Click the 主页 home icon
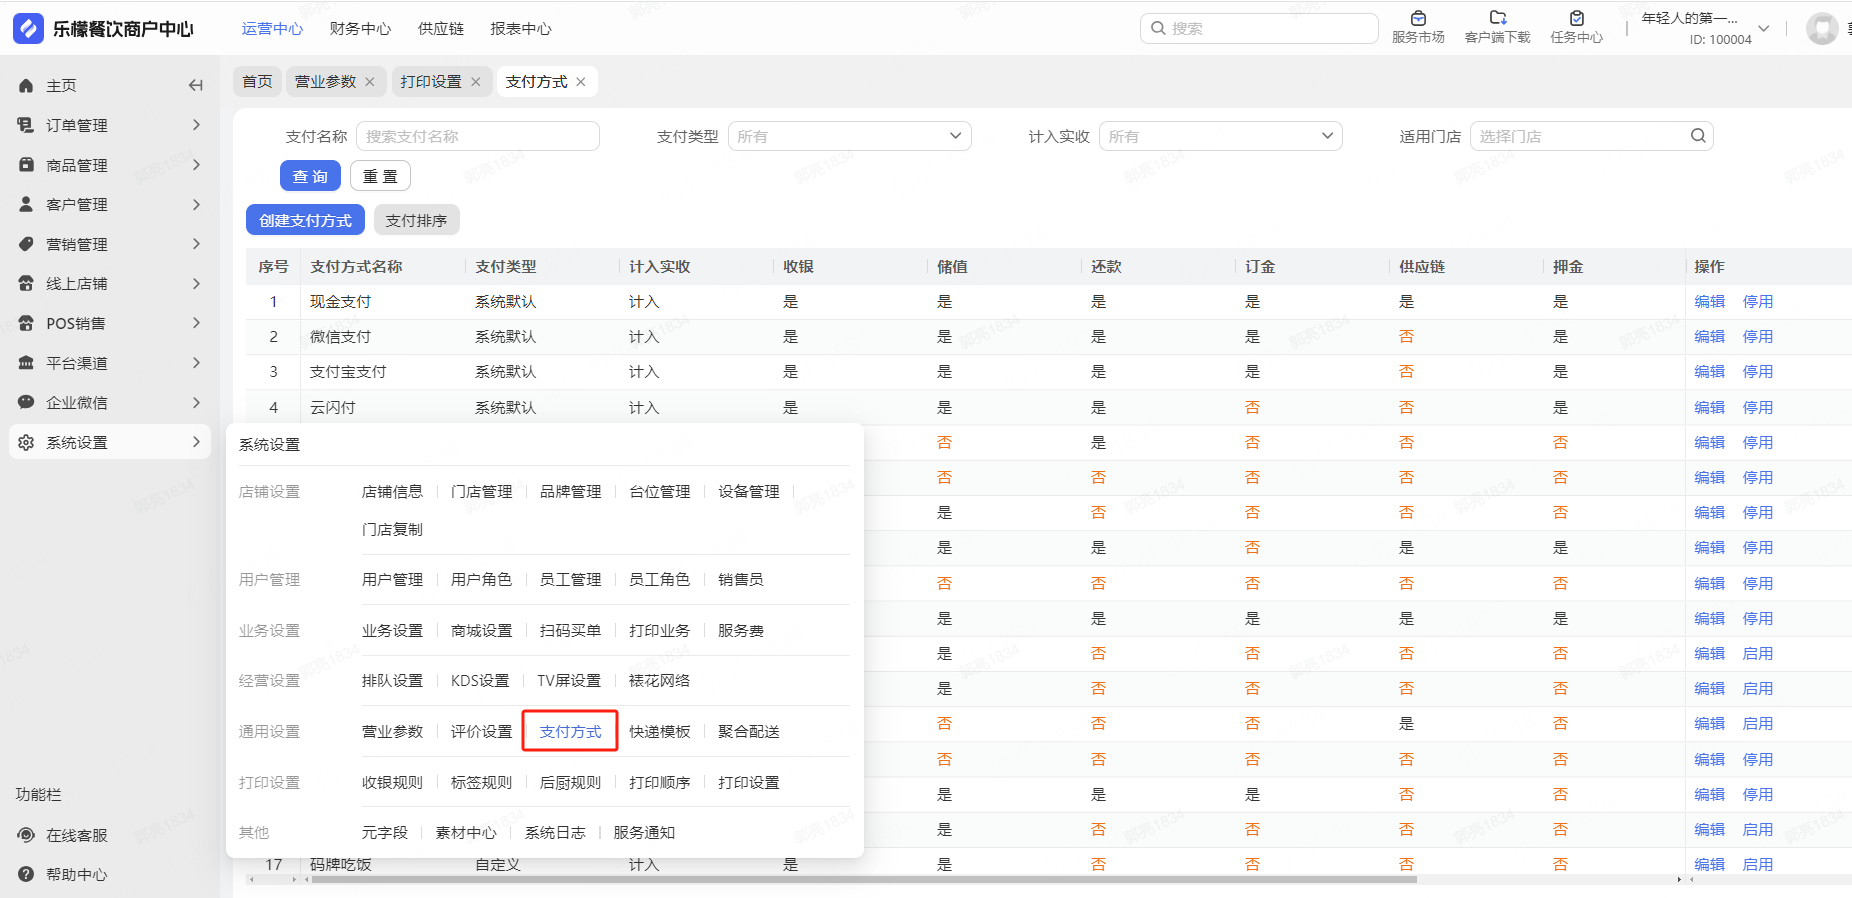1852x898 pixels. point(27,86)
